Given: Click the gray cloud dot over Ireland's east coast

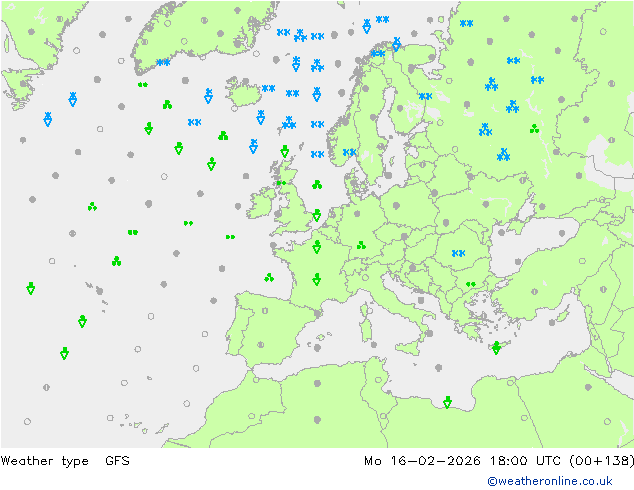Looking at the screenshot, I should (x=277, y=213).
